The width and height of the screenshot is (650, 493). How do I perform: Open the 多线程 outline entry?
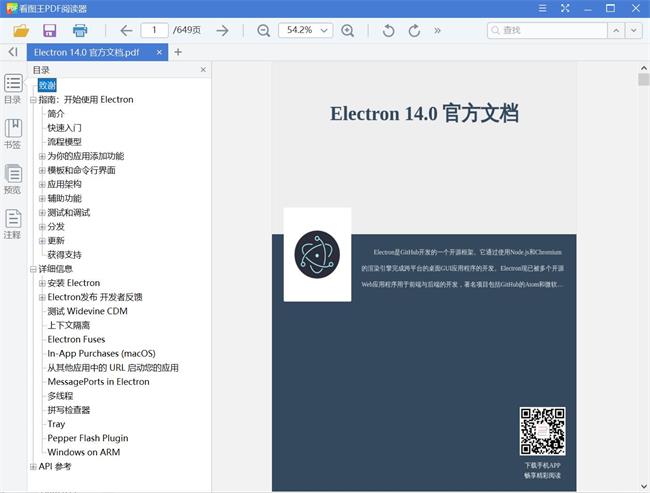[x=60, y=396]
